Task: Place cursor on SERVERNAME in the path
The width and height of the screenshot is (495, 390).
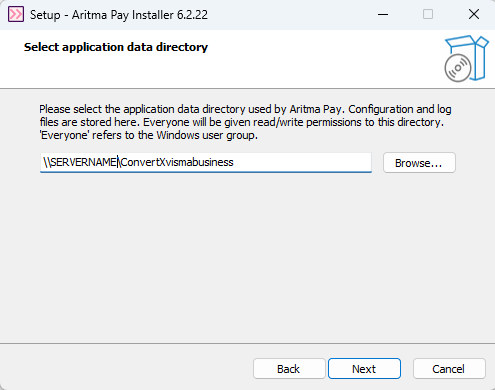Action: (83, 162)
